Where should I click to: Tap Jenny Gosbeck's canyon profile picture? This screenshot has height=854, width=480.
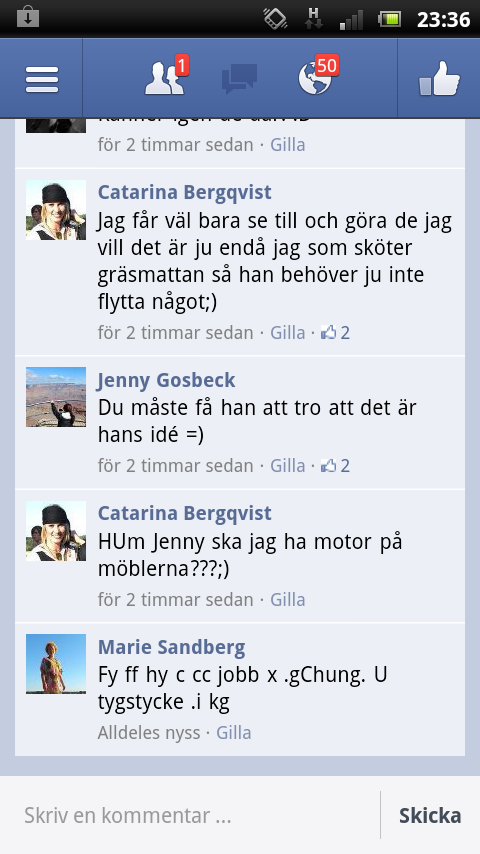pos(56,397)
